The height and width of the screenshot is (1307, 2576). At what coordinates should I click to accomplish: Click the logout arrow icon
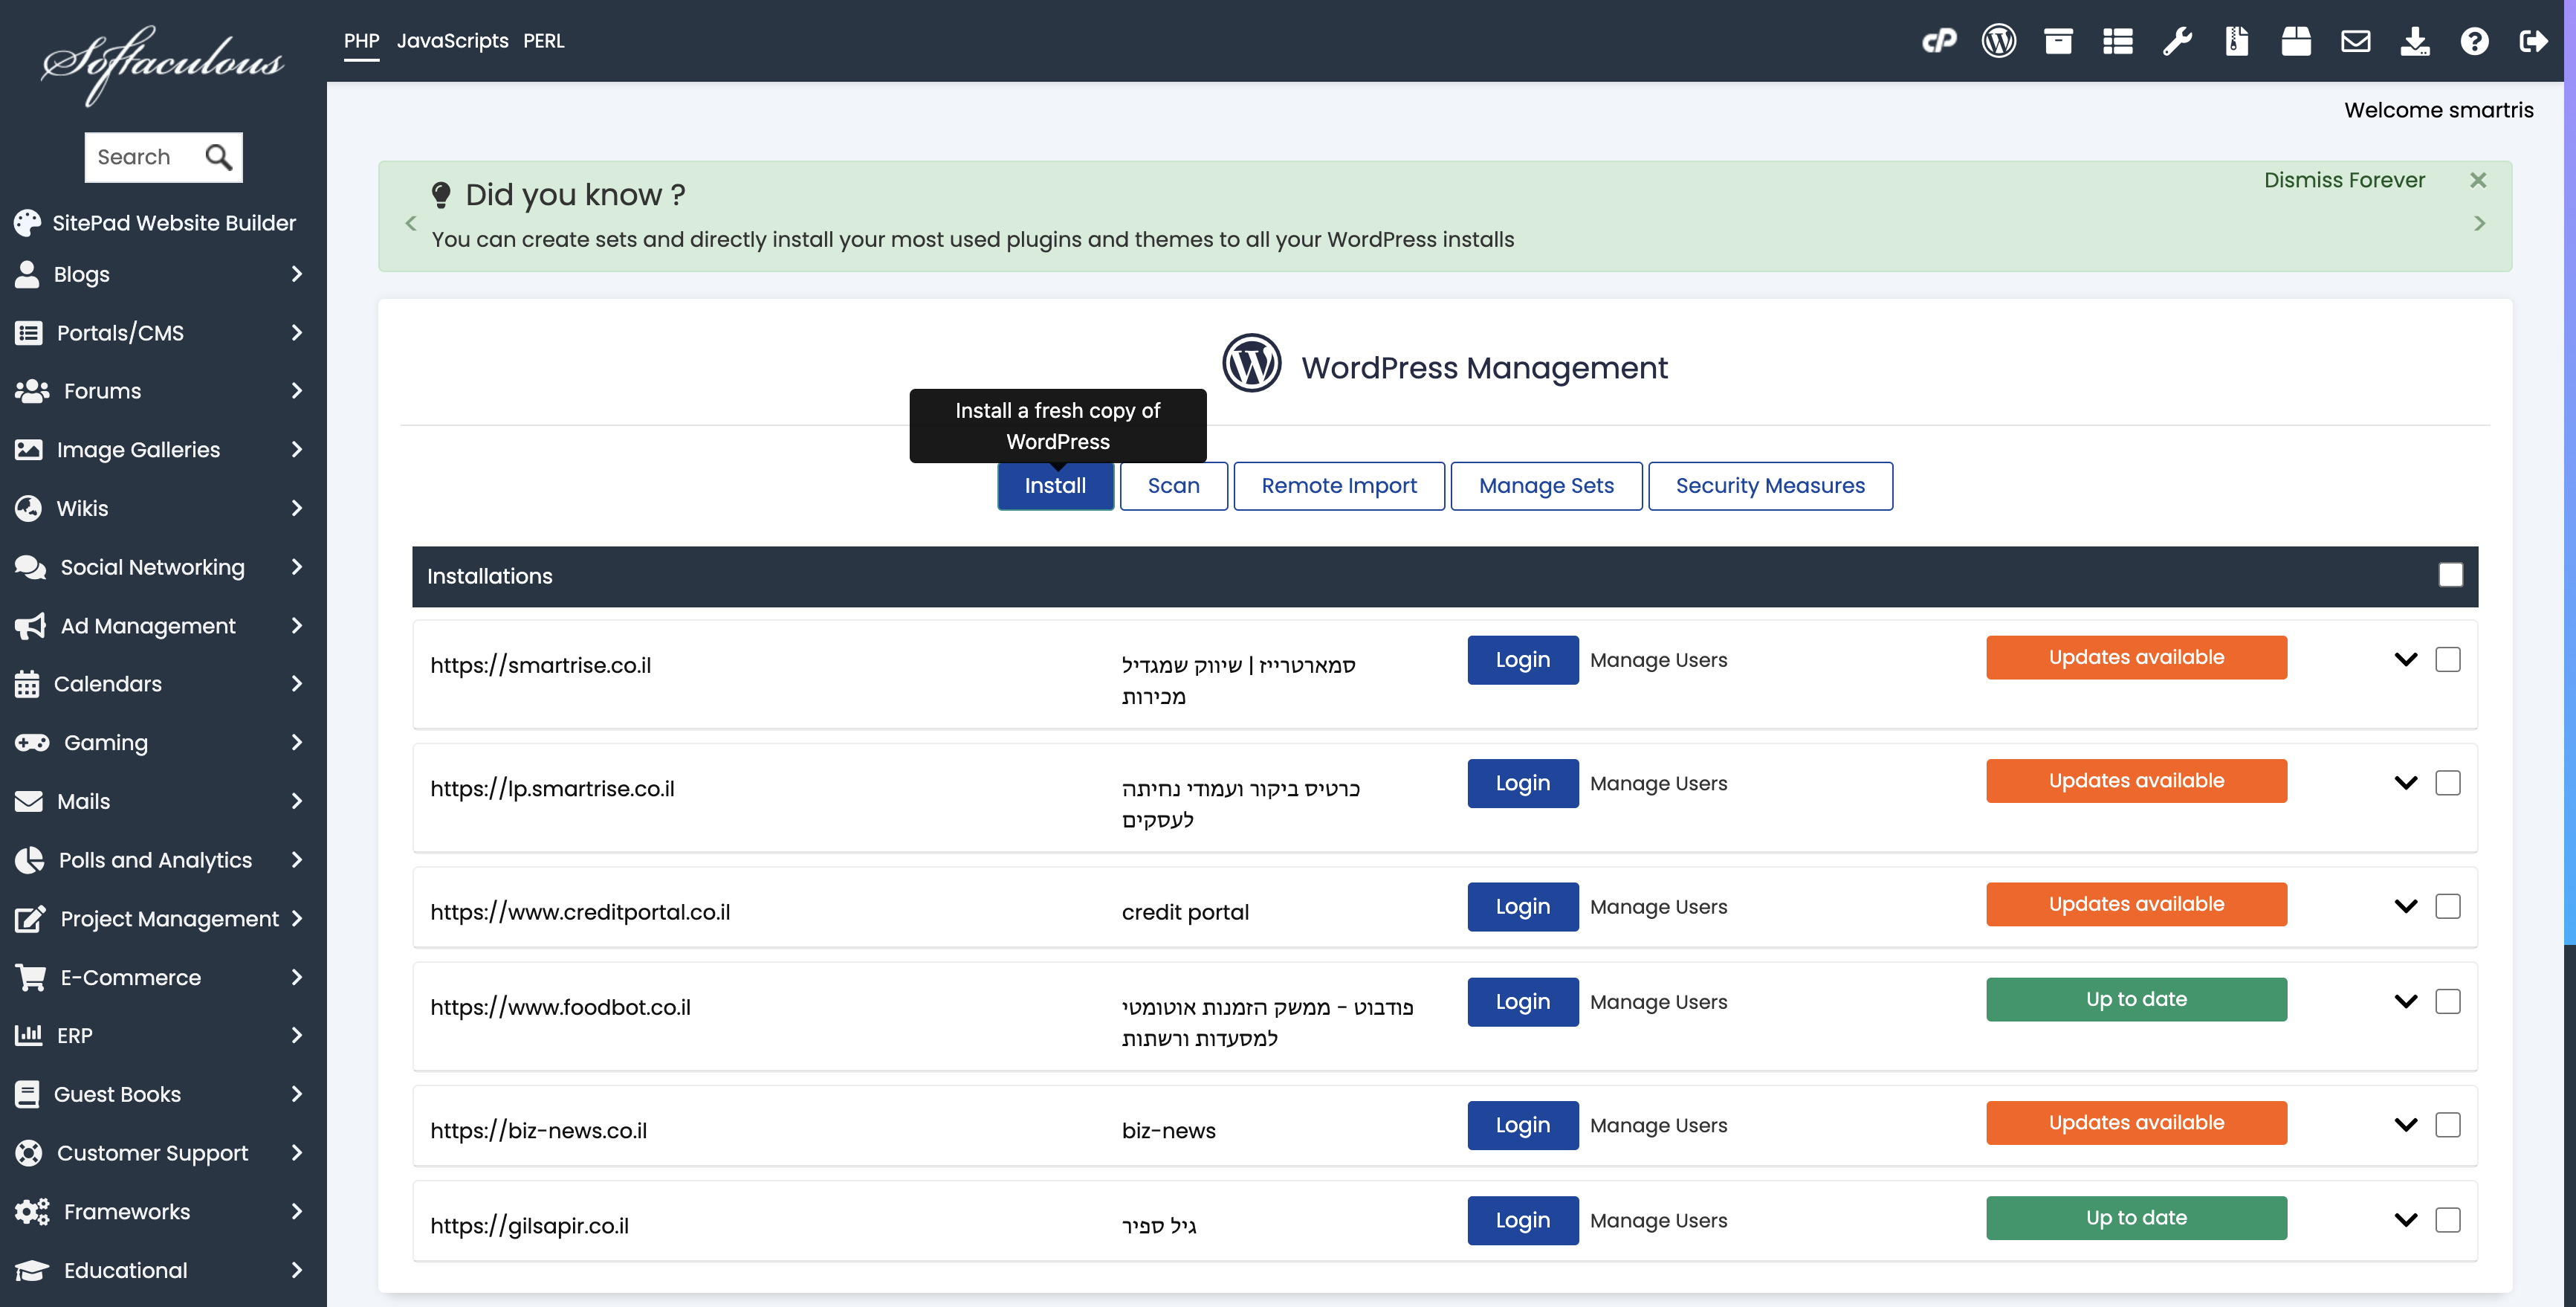(2533, 41)
